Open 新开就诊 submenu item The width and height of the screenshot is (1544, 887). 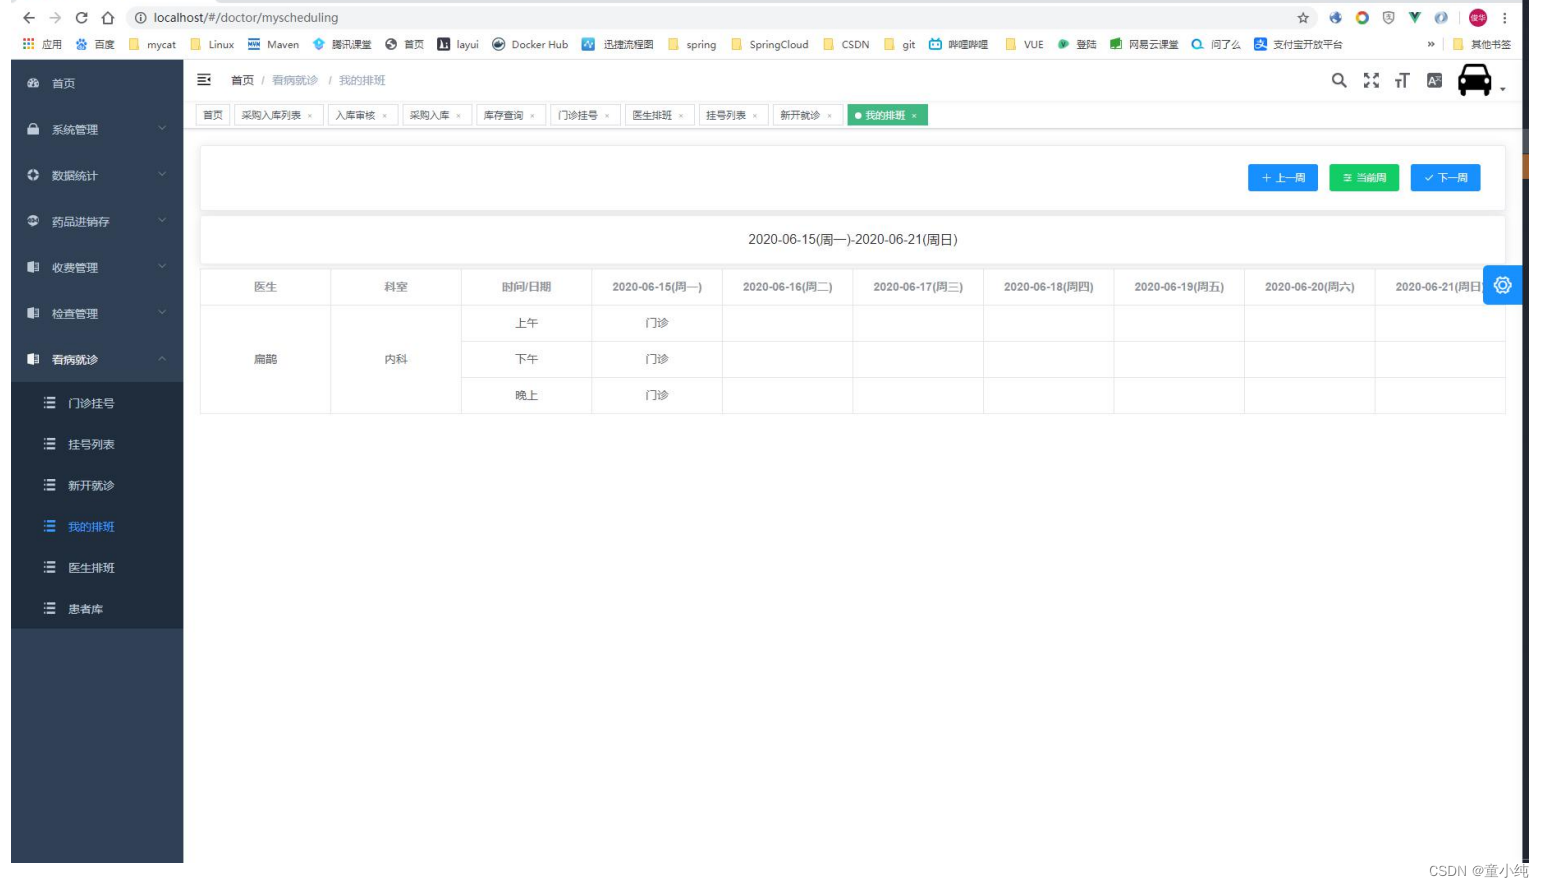coord(97,485)
